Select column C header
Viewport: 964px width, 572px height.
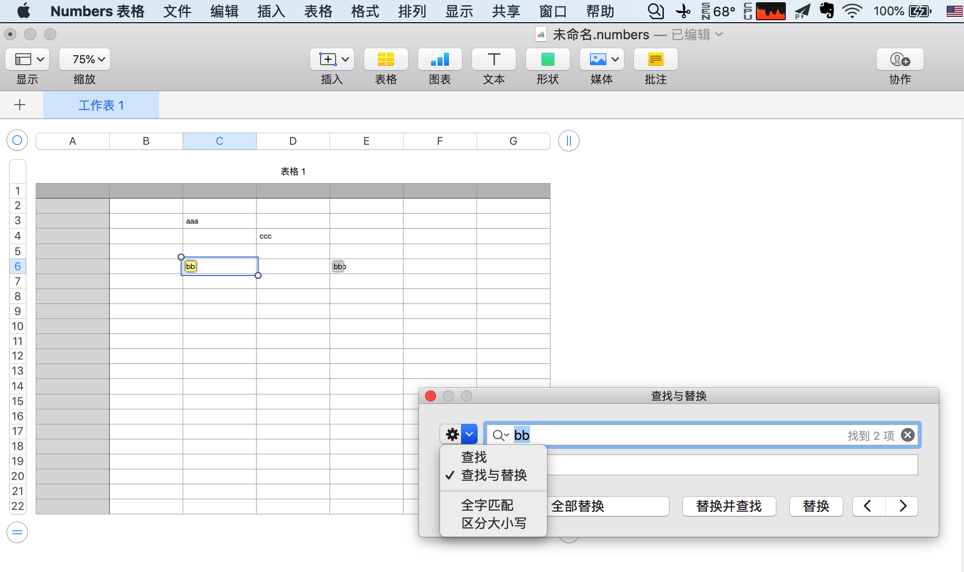[x=219, y=141]
